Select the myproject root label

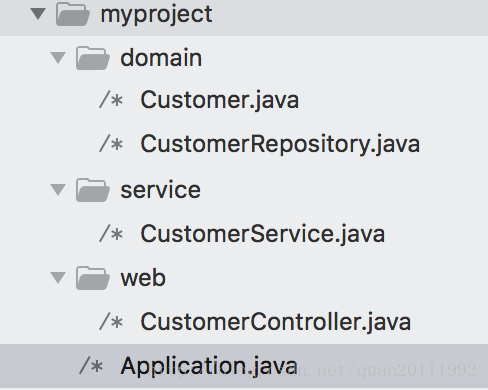pyautogui.click(x=156, y=15)
